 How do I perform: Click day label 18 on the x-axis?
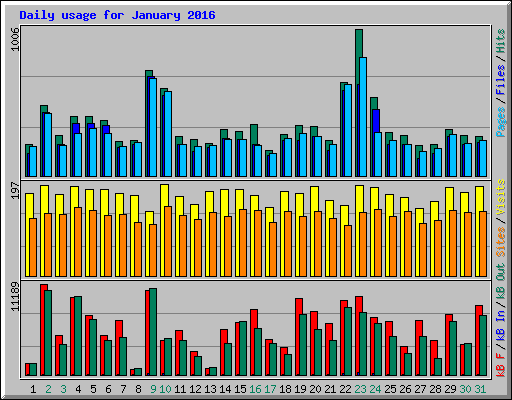point(285,389)
